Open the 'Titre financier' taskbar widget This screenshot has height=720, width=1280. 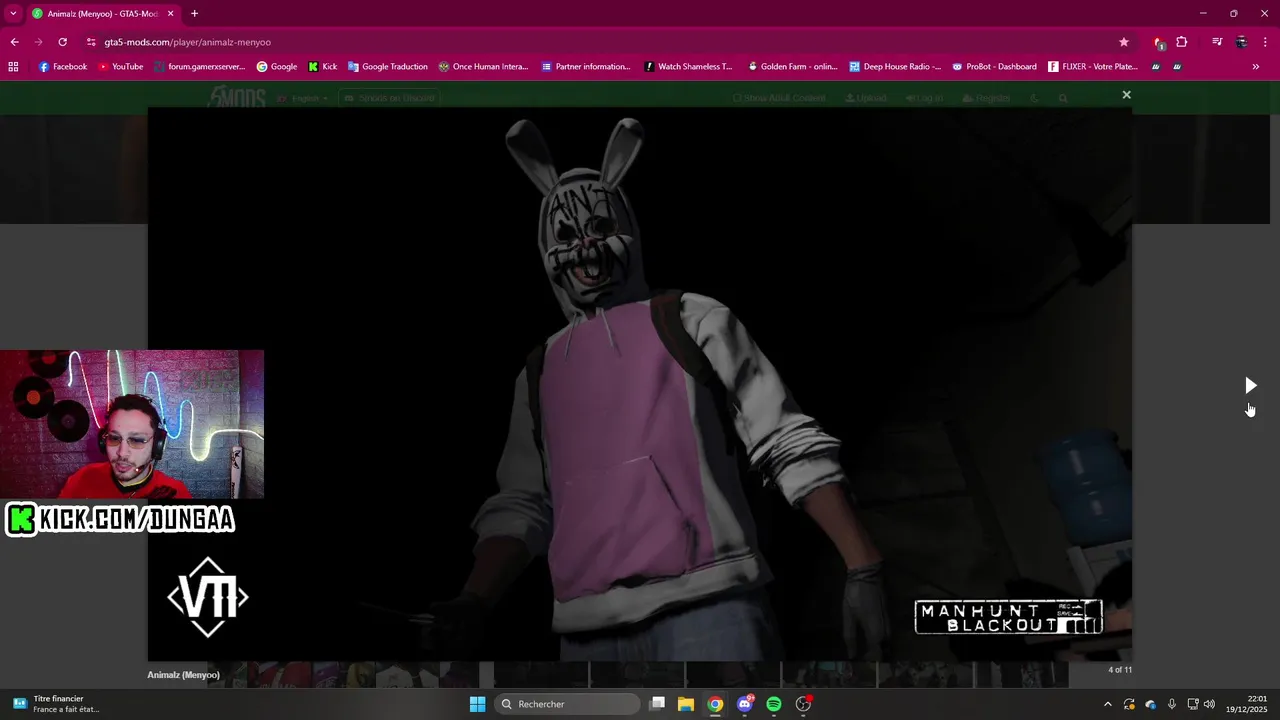click(57, 704)
